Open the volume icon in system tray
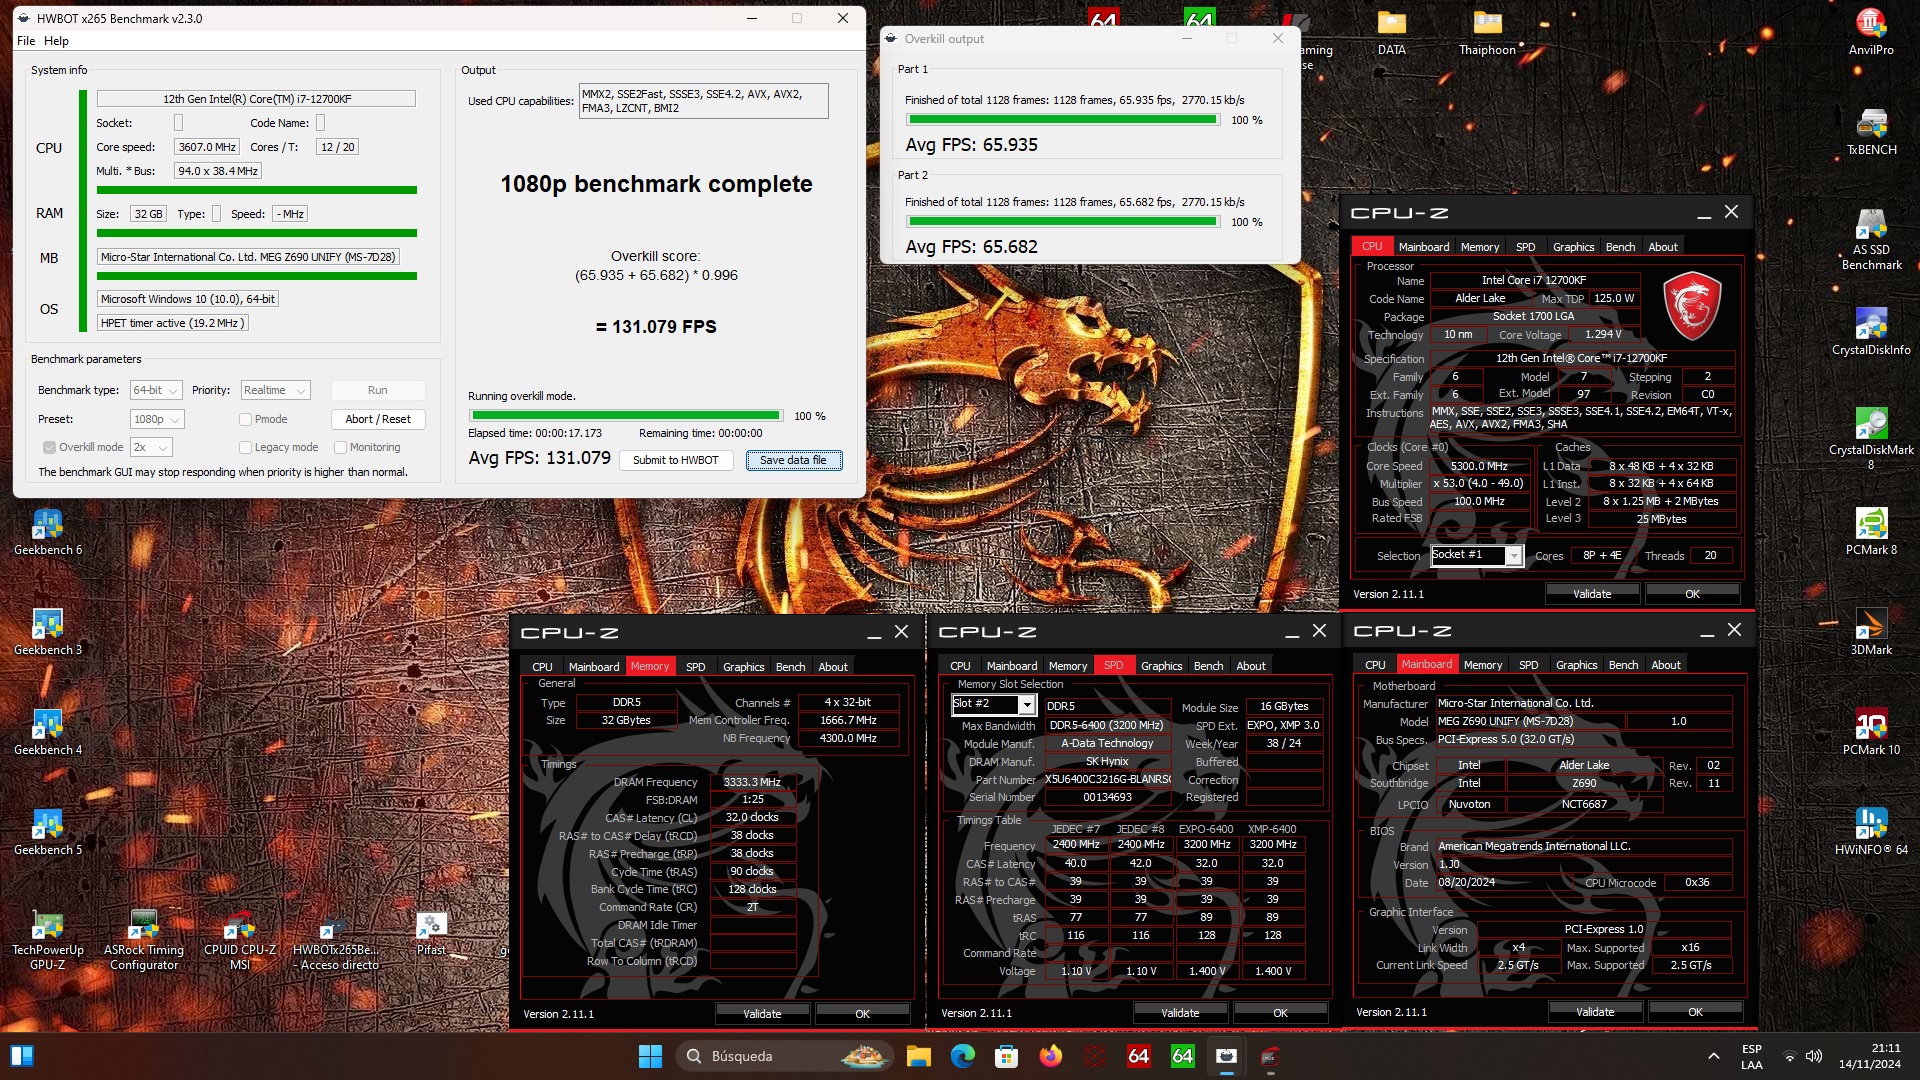 [1814, 1056]
